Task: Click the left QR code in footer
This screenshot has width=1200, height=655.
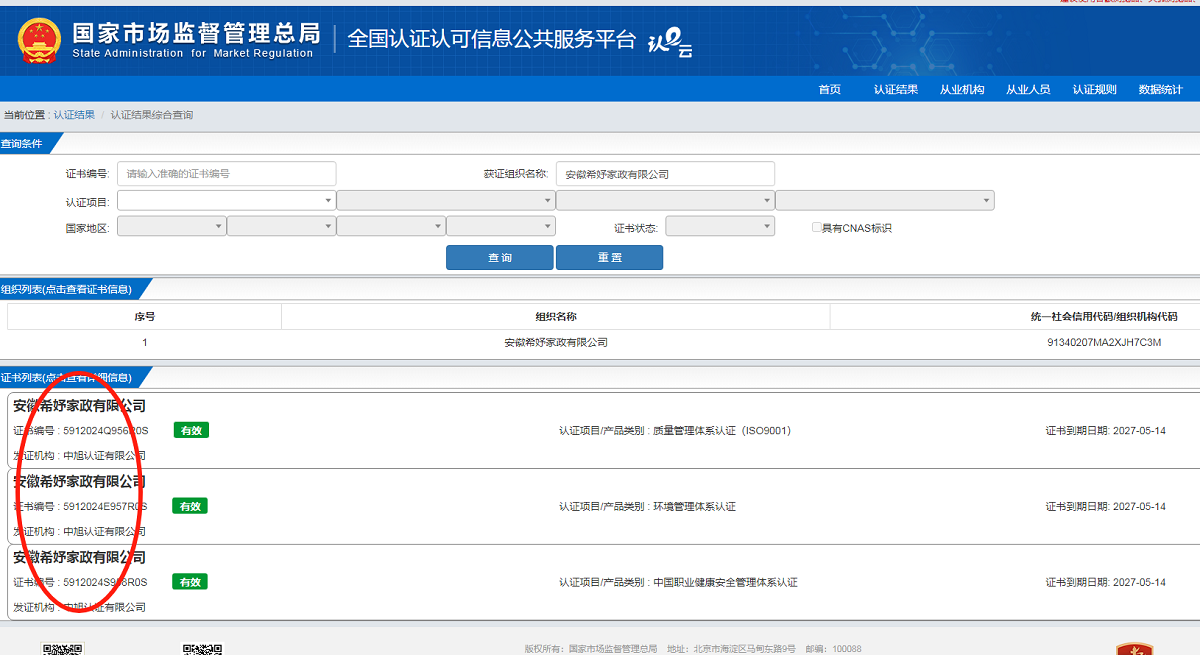Action: (62, 648)
